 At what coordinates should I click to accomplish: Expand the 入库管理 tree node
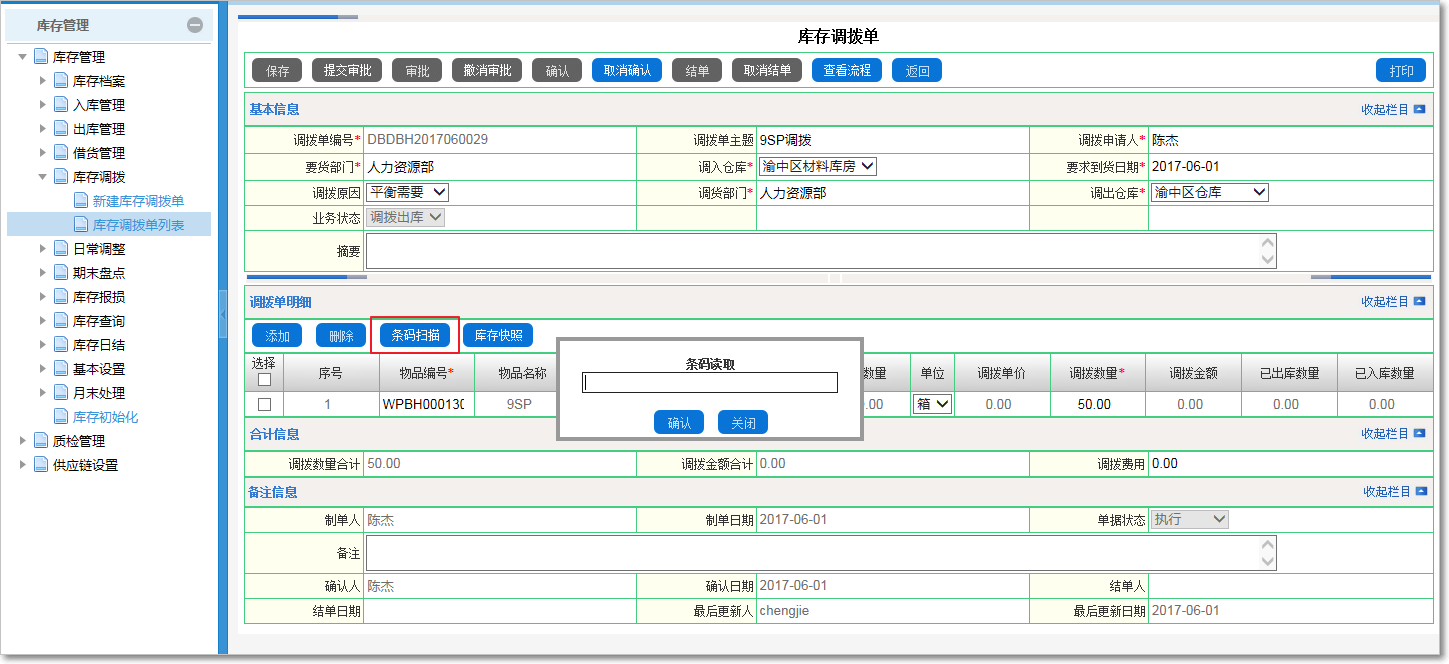(x=42, y=105)
